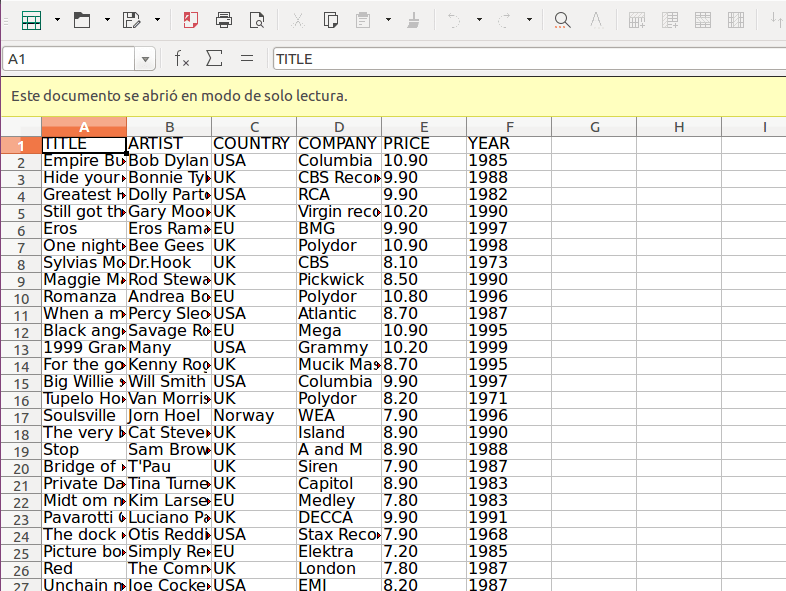The height and width of the screenshot is (591, 786).
Task: Click the equals Formula icon
Action: (x=247, y=59)
